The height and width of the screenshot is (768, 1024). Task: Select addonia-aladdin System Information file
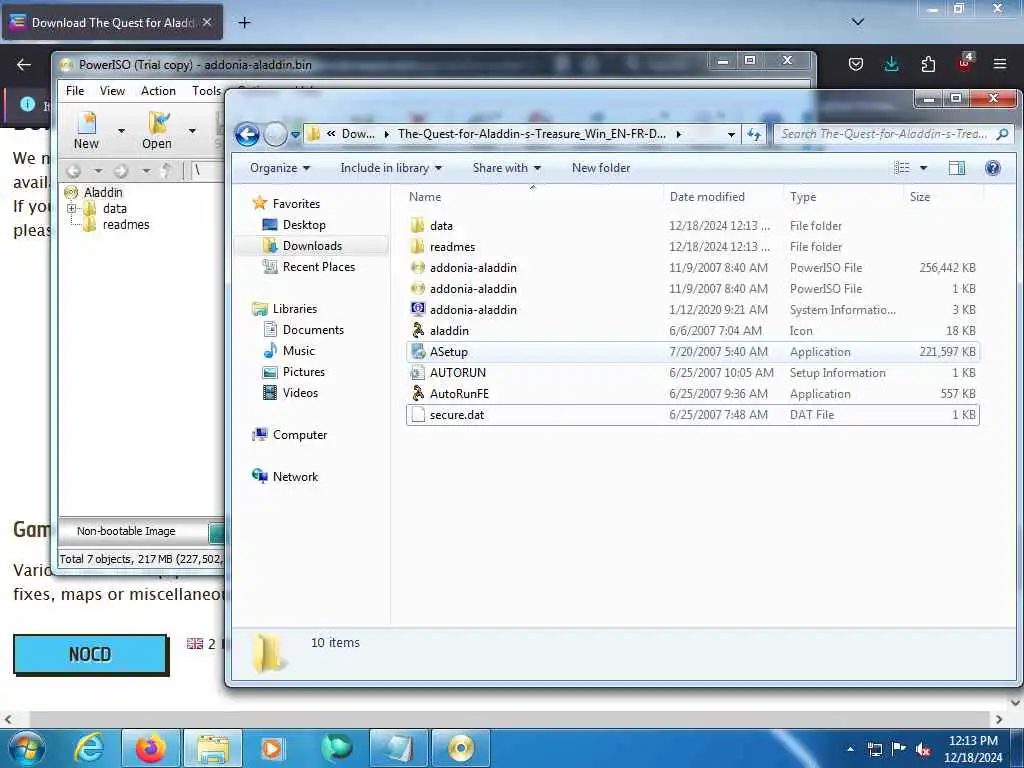click(693, 310)
